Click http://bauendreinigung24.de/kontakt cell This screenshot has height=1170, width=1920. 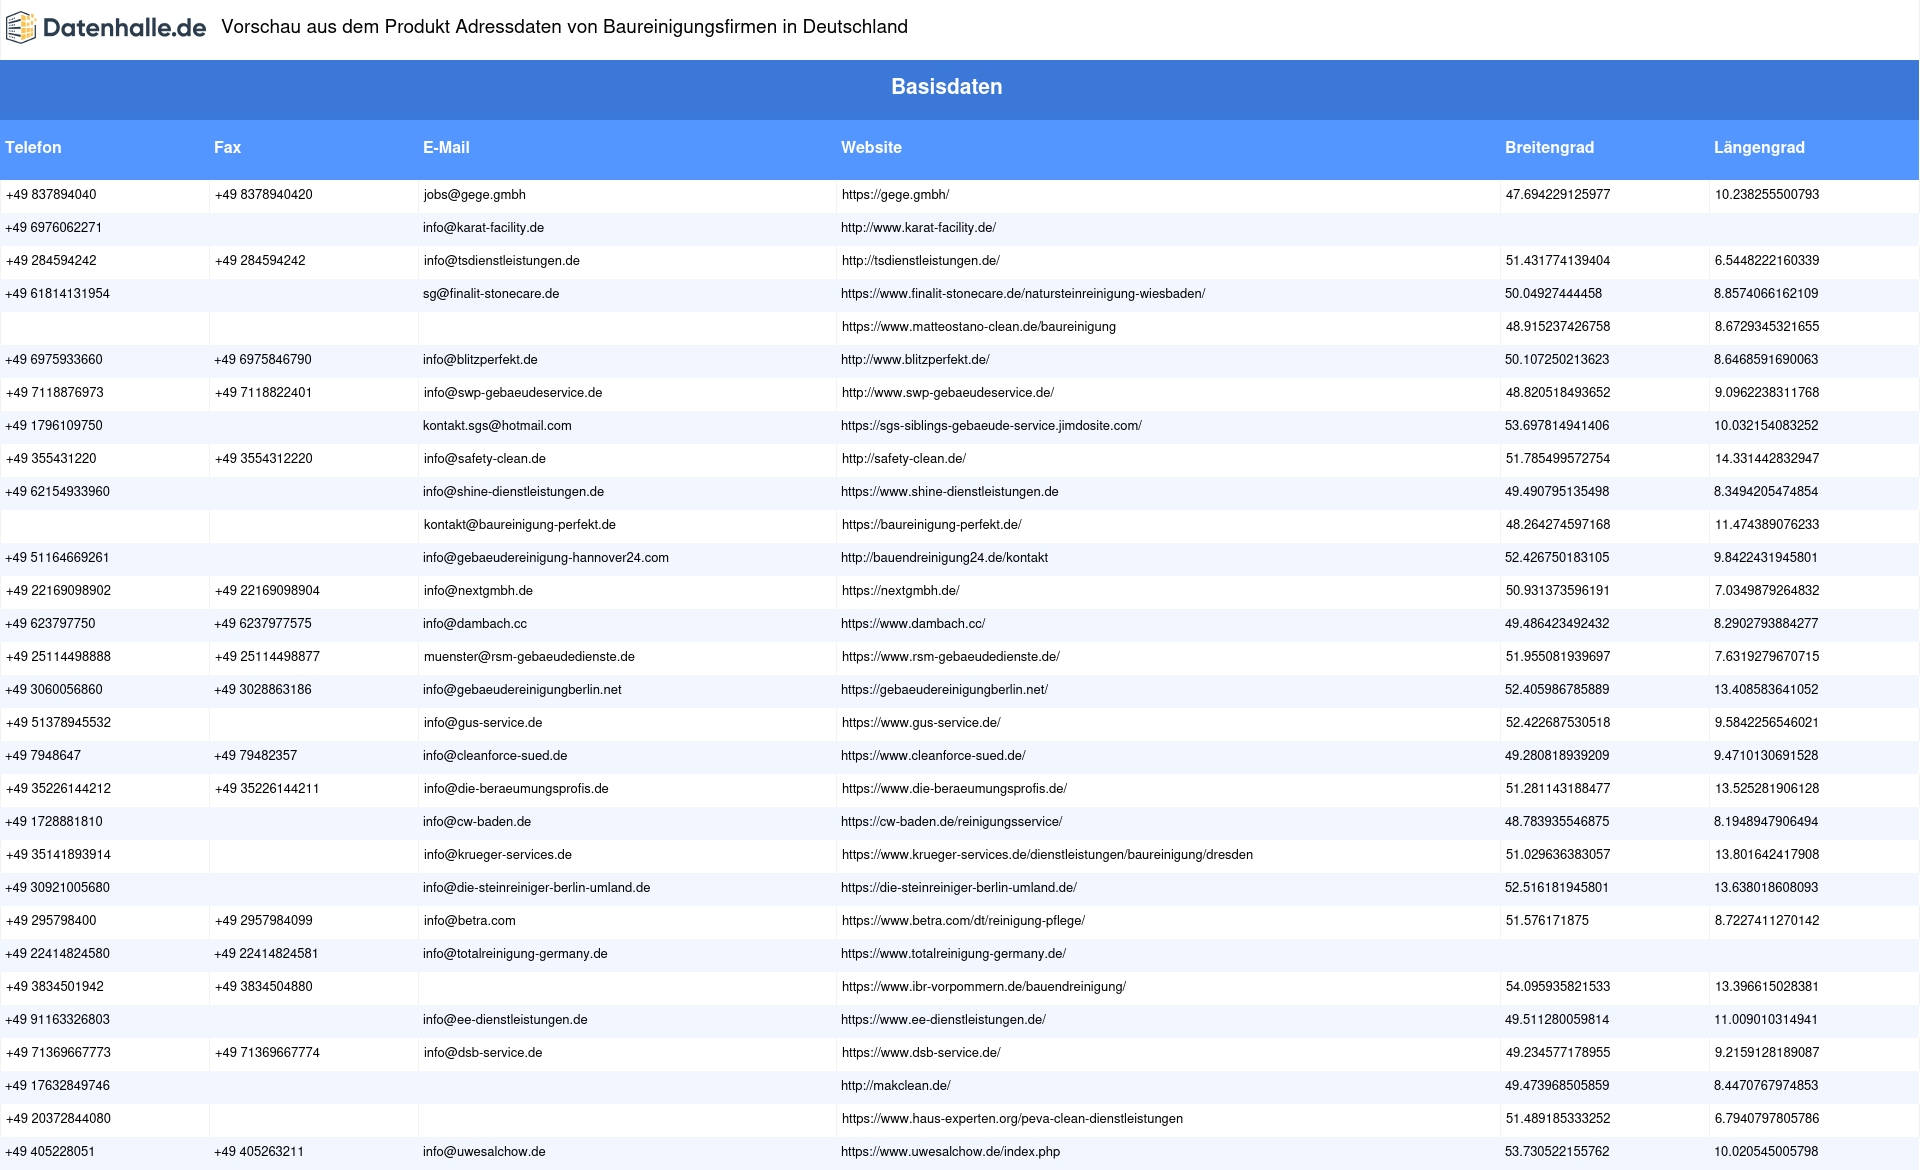pyautogui.click(x=944, y=558)
